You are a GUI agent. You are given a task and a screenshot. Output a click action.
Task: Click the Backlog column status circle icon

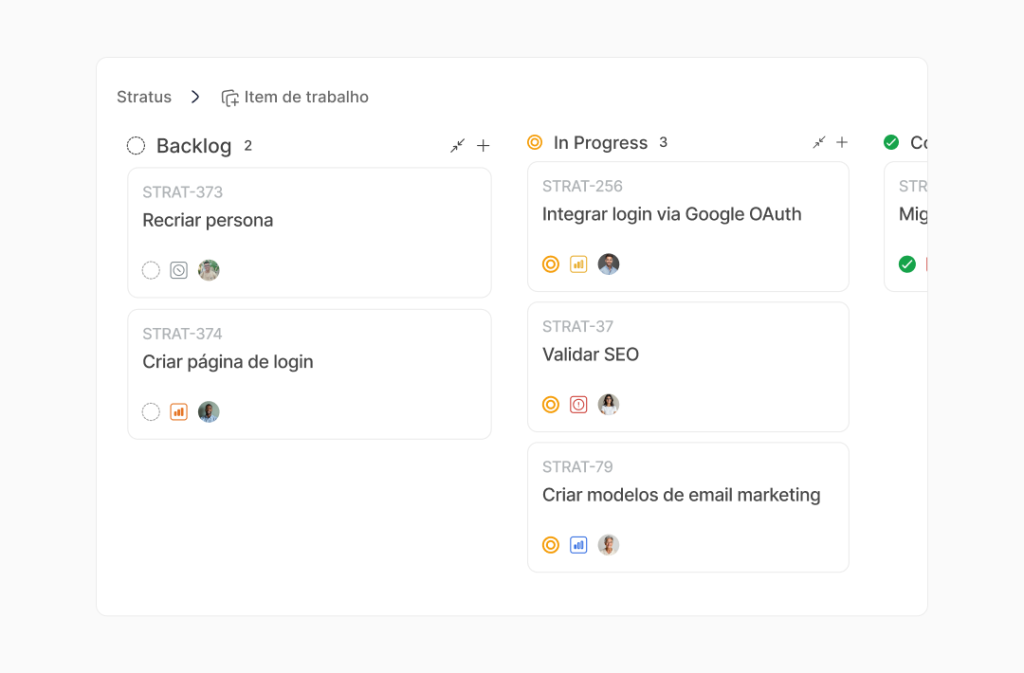point(136,146)
